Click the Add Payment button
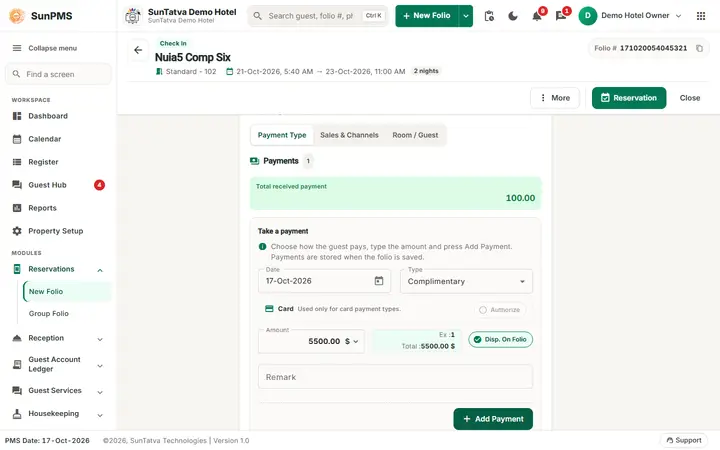 pos(493,419)
